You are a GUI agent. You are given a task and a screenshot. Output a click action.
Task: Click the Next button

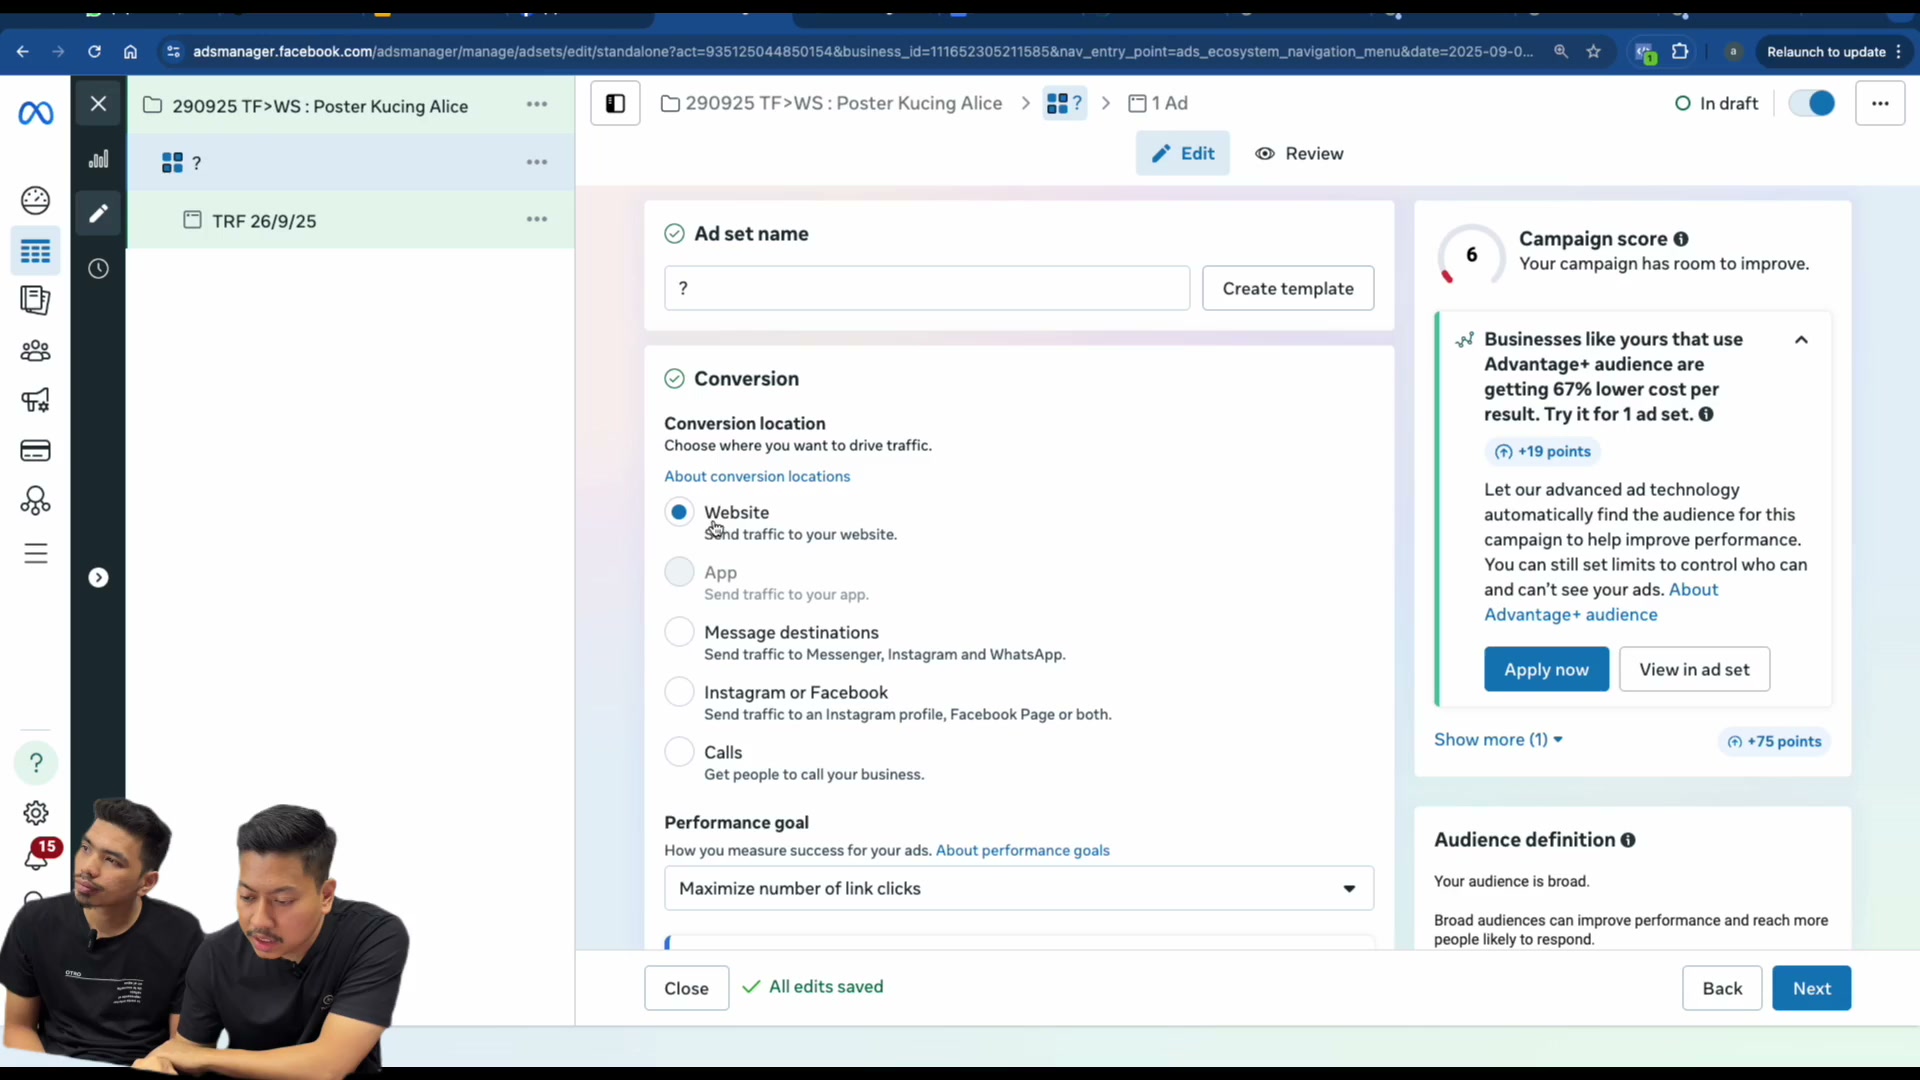[x=1811, y=989]
